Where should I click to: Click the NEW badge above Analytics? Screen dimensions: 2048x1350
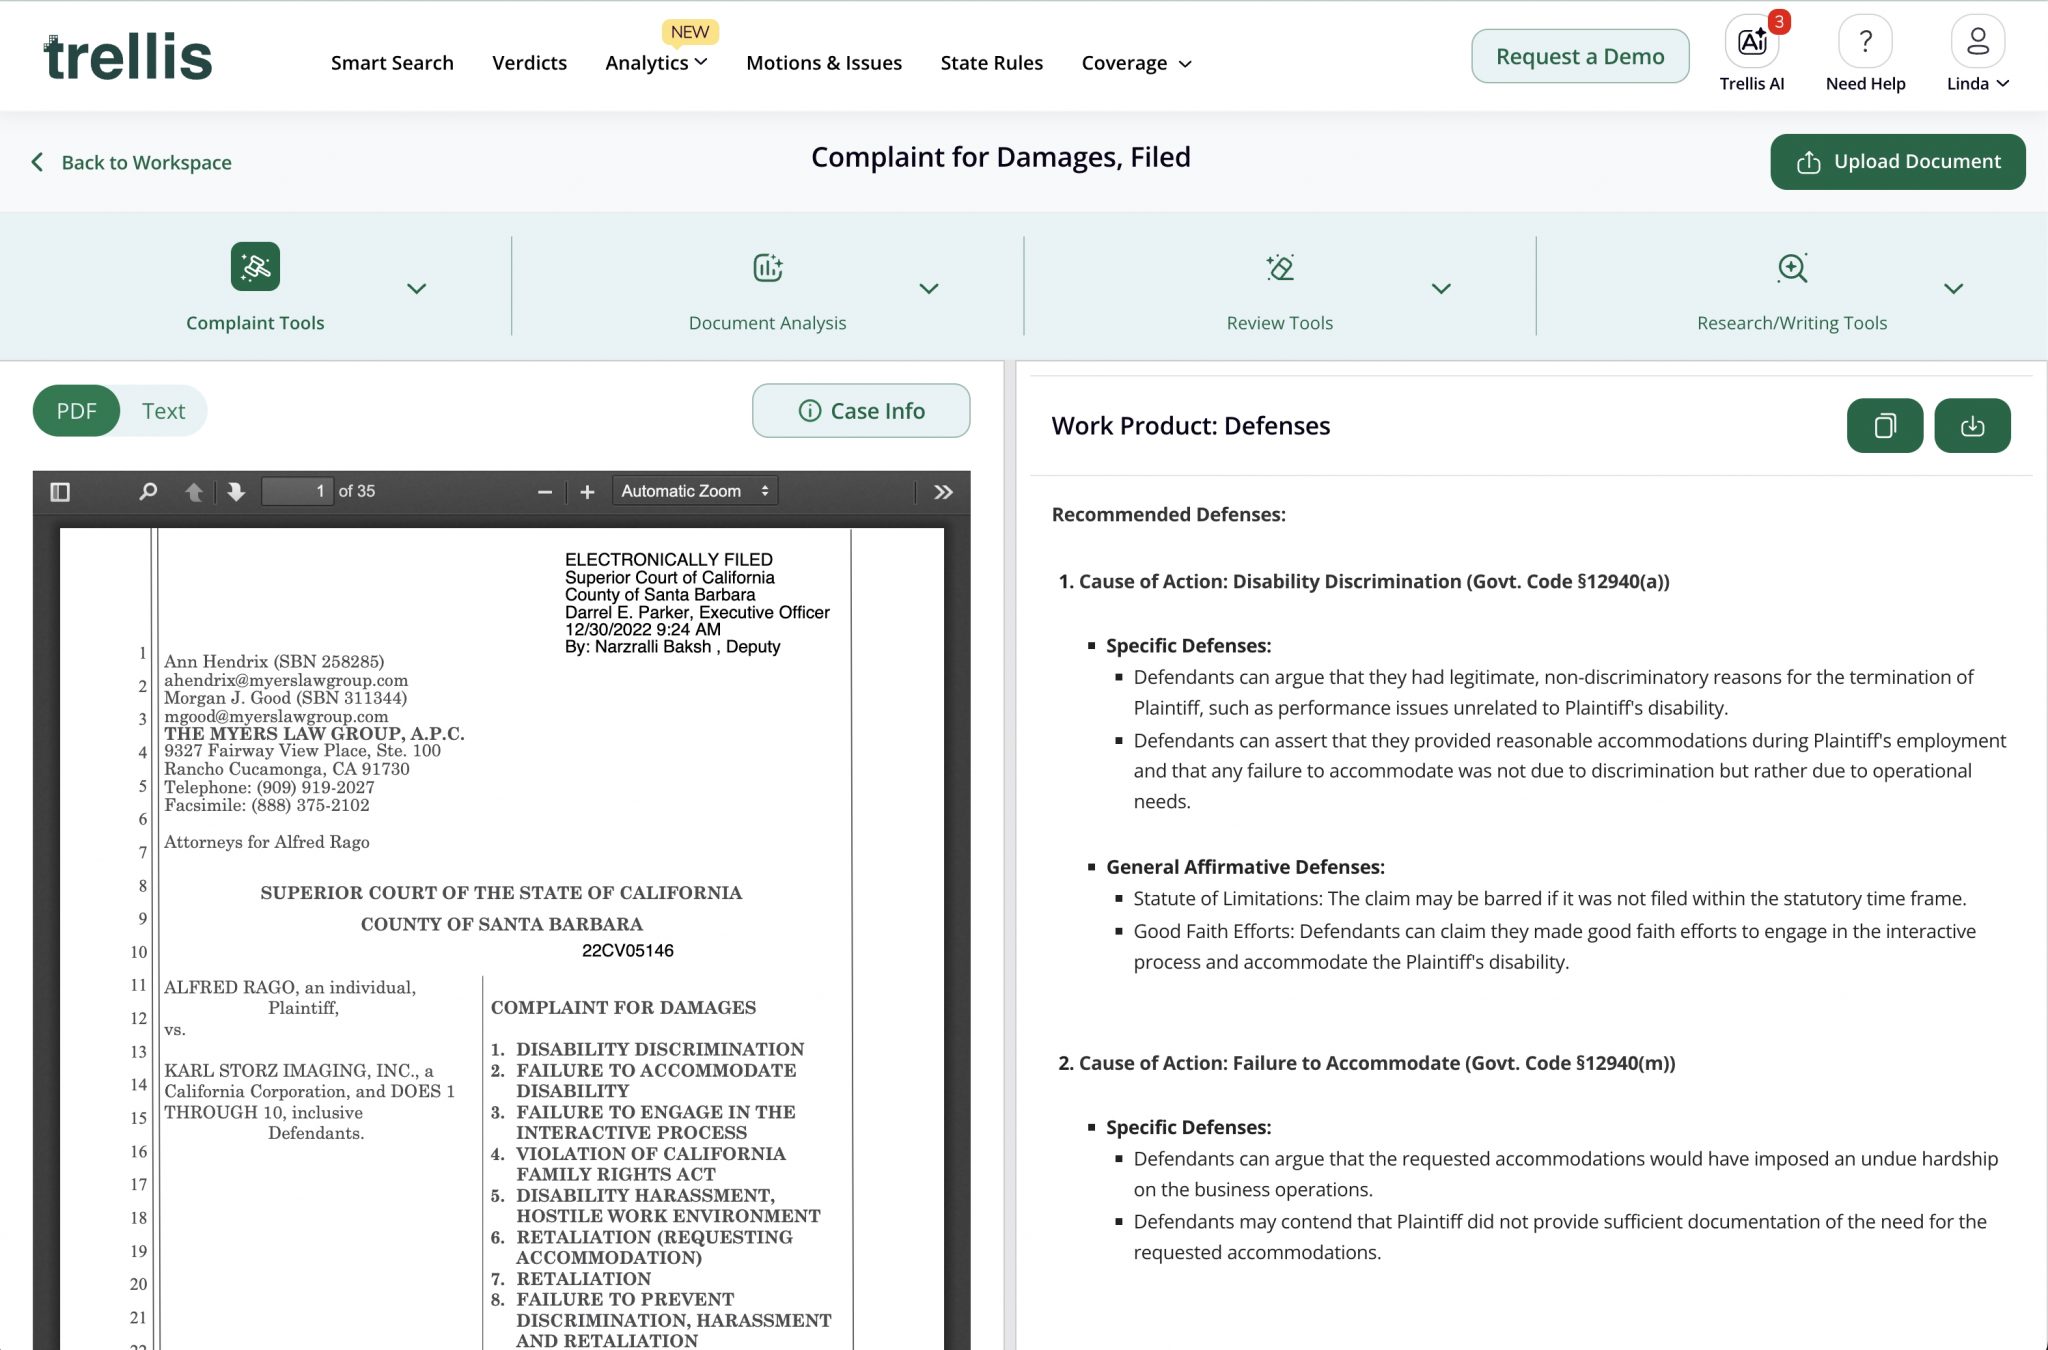(690, 32)
